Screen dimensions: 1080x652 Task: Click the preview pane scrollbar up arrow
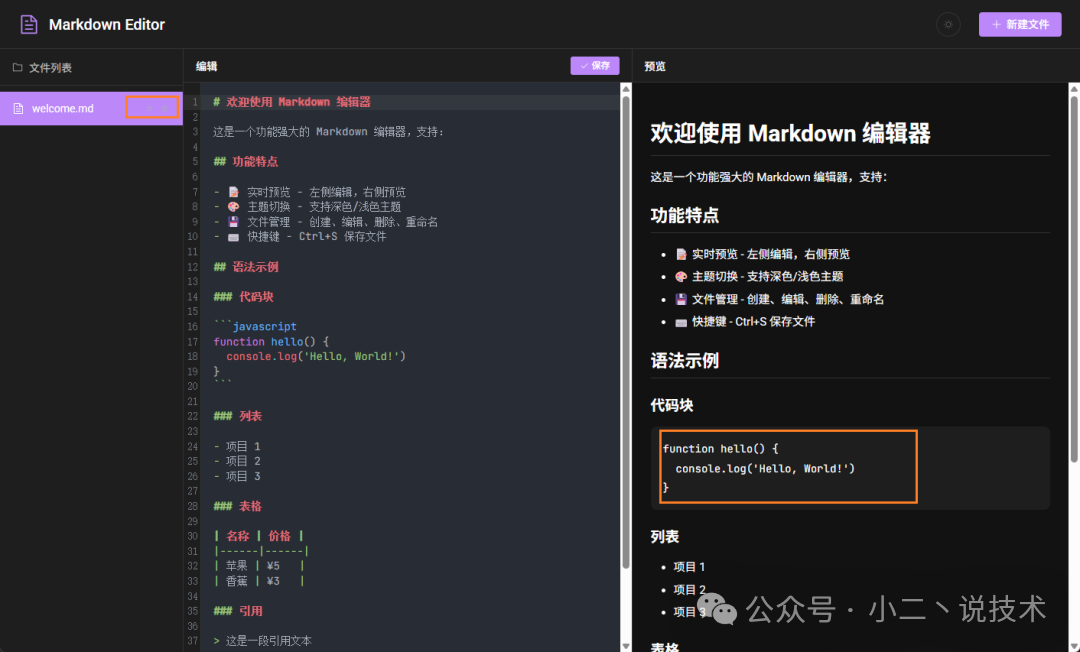[1074, 89]
